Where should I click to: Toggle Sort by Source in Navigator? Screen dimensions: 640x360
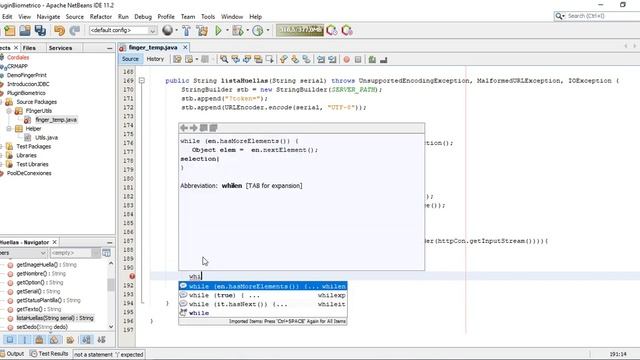click(101, 340)
